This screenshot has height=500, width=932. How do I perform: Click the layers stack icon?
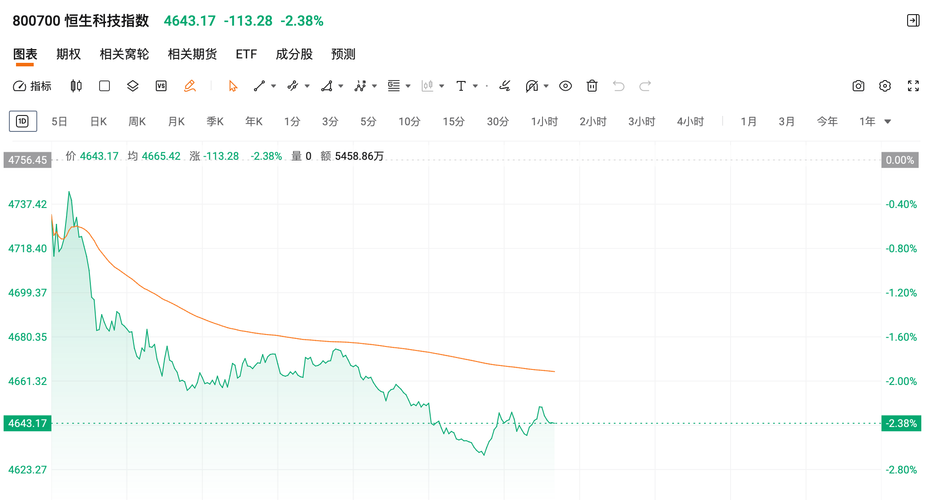(x=132, y=86)
